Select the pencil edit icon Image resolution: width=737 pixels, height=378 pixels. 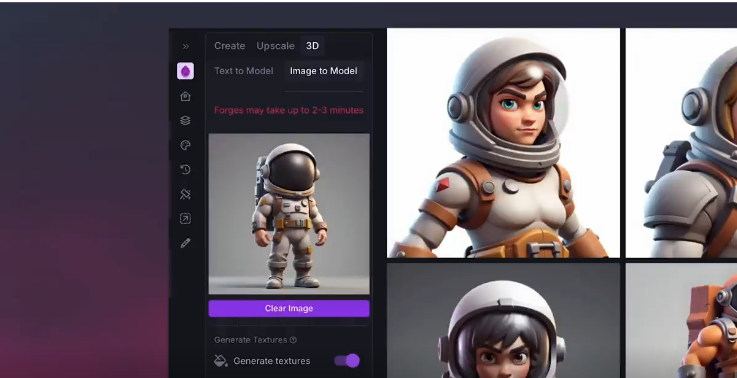186,243
